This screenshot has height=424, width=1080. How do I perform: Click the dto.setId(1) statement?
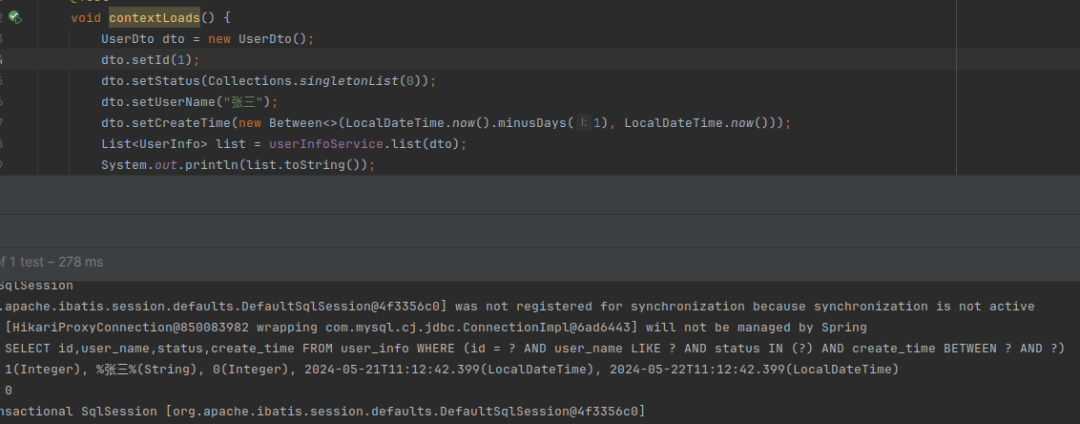[x=150, y=60]
